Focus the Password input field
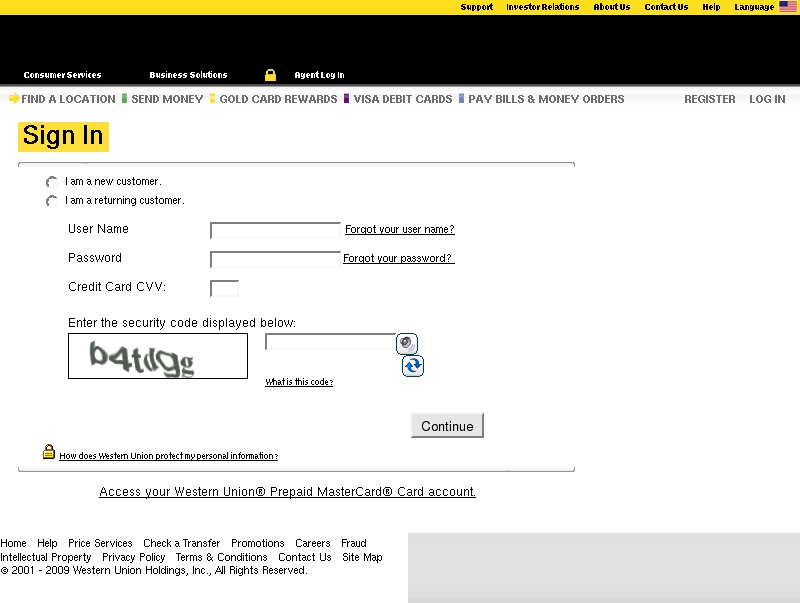 (x=275, y=259)
